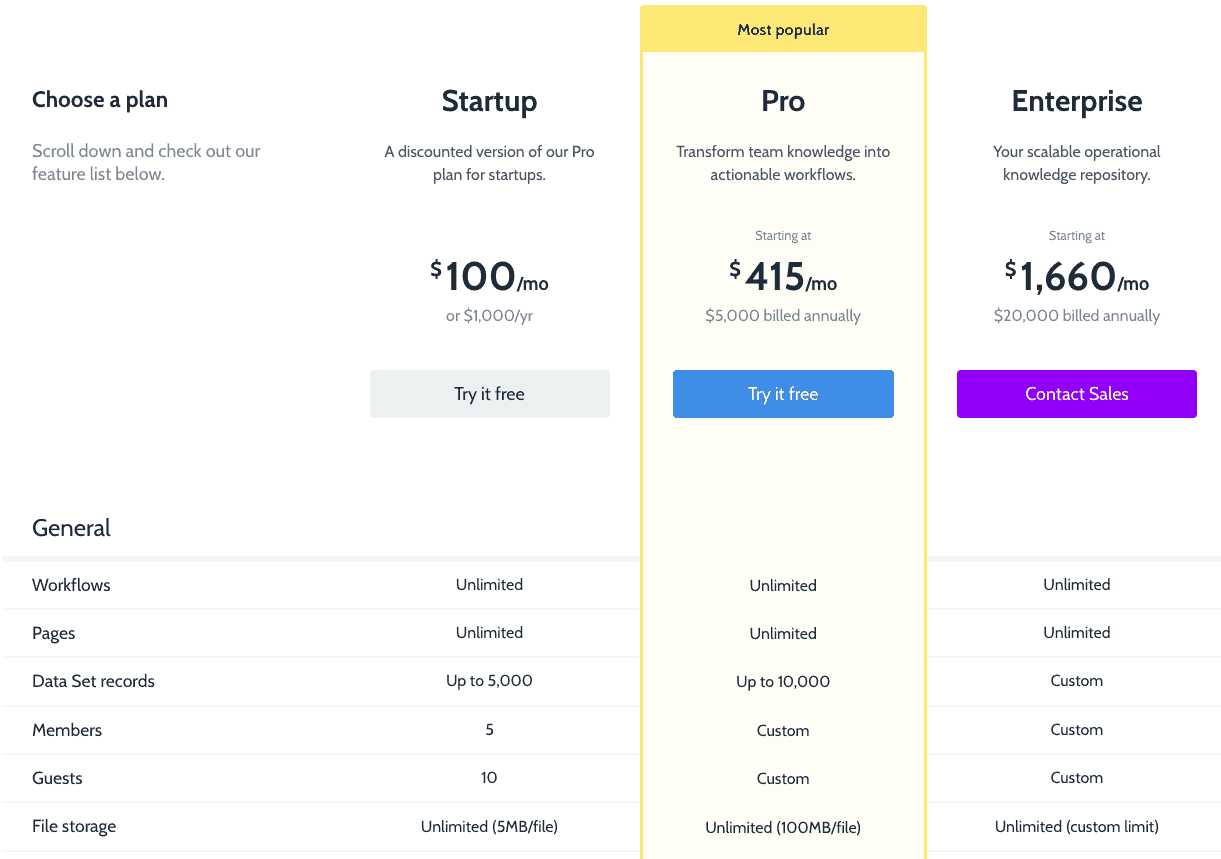The image size is (1221, 859).
Task: Select the Pages feature row label
Action: tap(53, 632)
